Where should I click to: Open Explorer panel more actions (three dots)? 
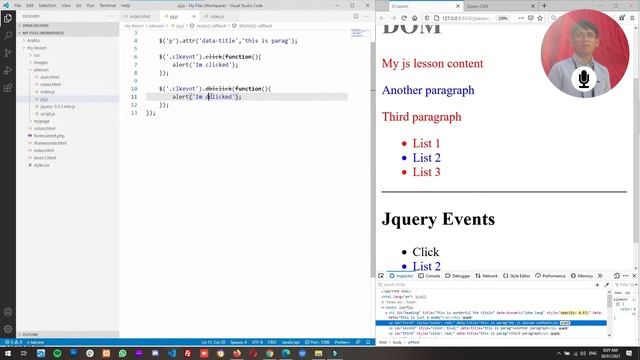[111, 16]
